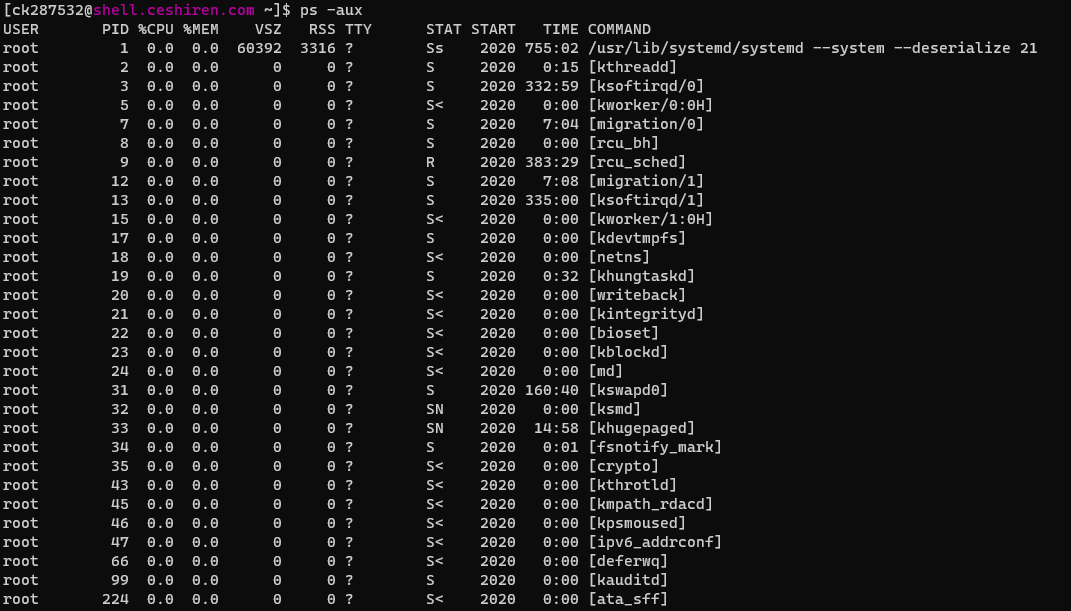Click the PID column header
The width and height of the screenshot is (1071, 611).
point(115,29)
